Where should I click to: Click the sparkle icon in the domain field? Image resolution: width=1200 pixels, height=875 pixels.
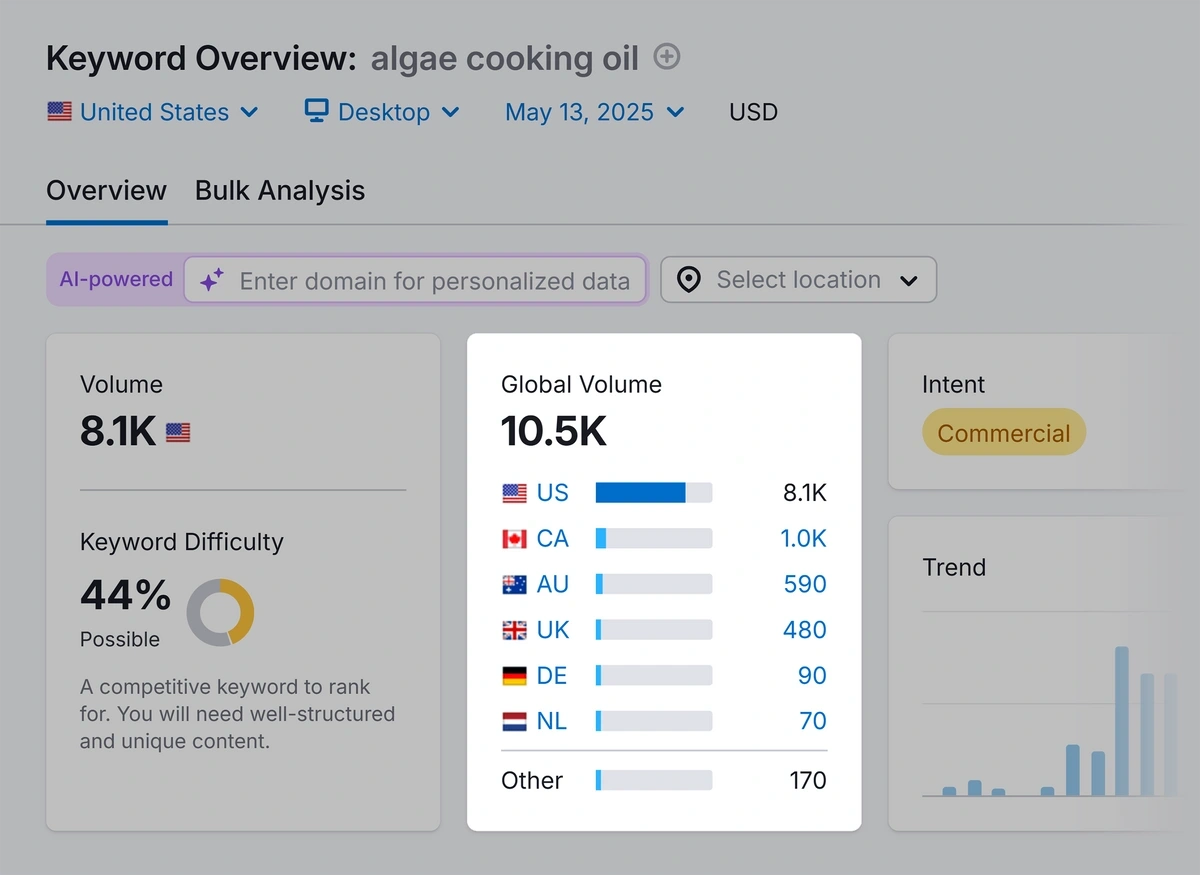[x=211, y=281]
